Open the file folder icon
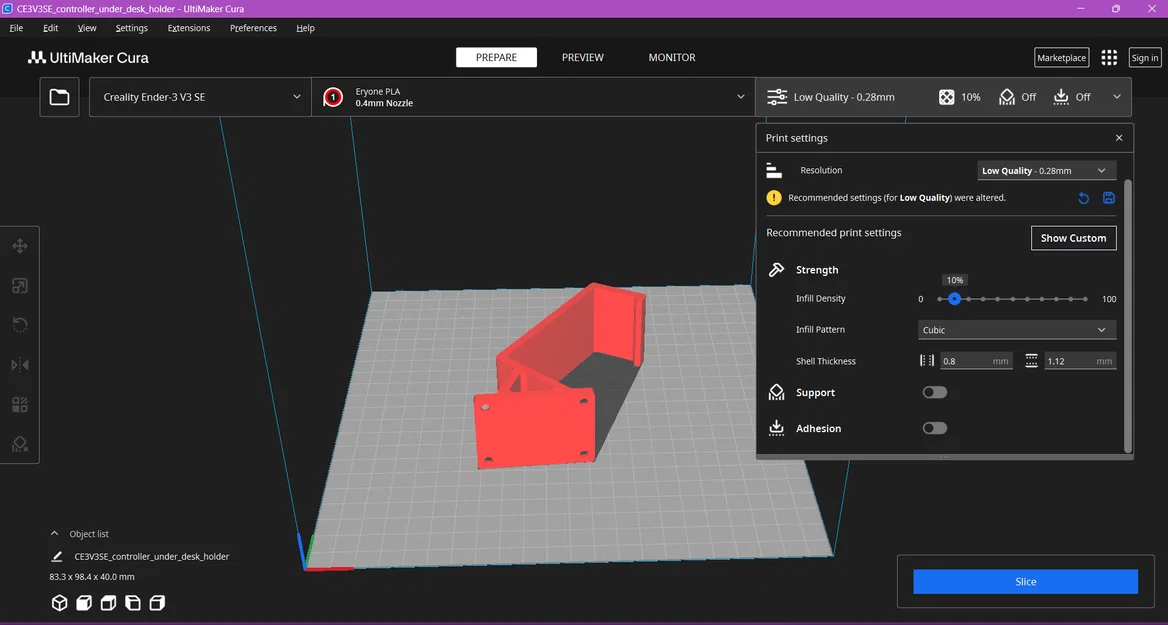This screenshot has height=625, width=1168. pyautogui.click(x=60, y=97)
